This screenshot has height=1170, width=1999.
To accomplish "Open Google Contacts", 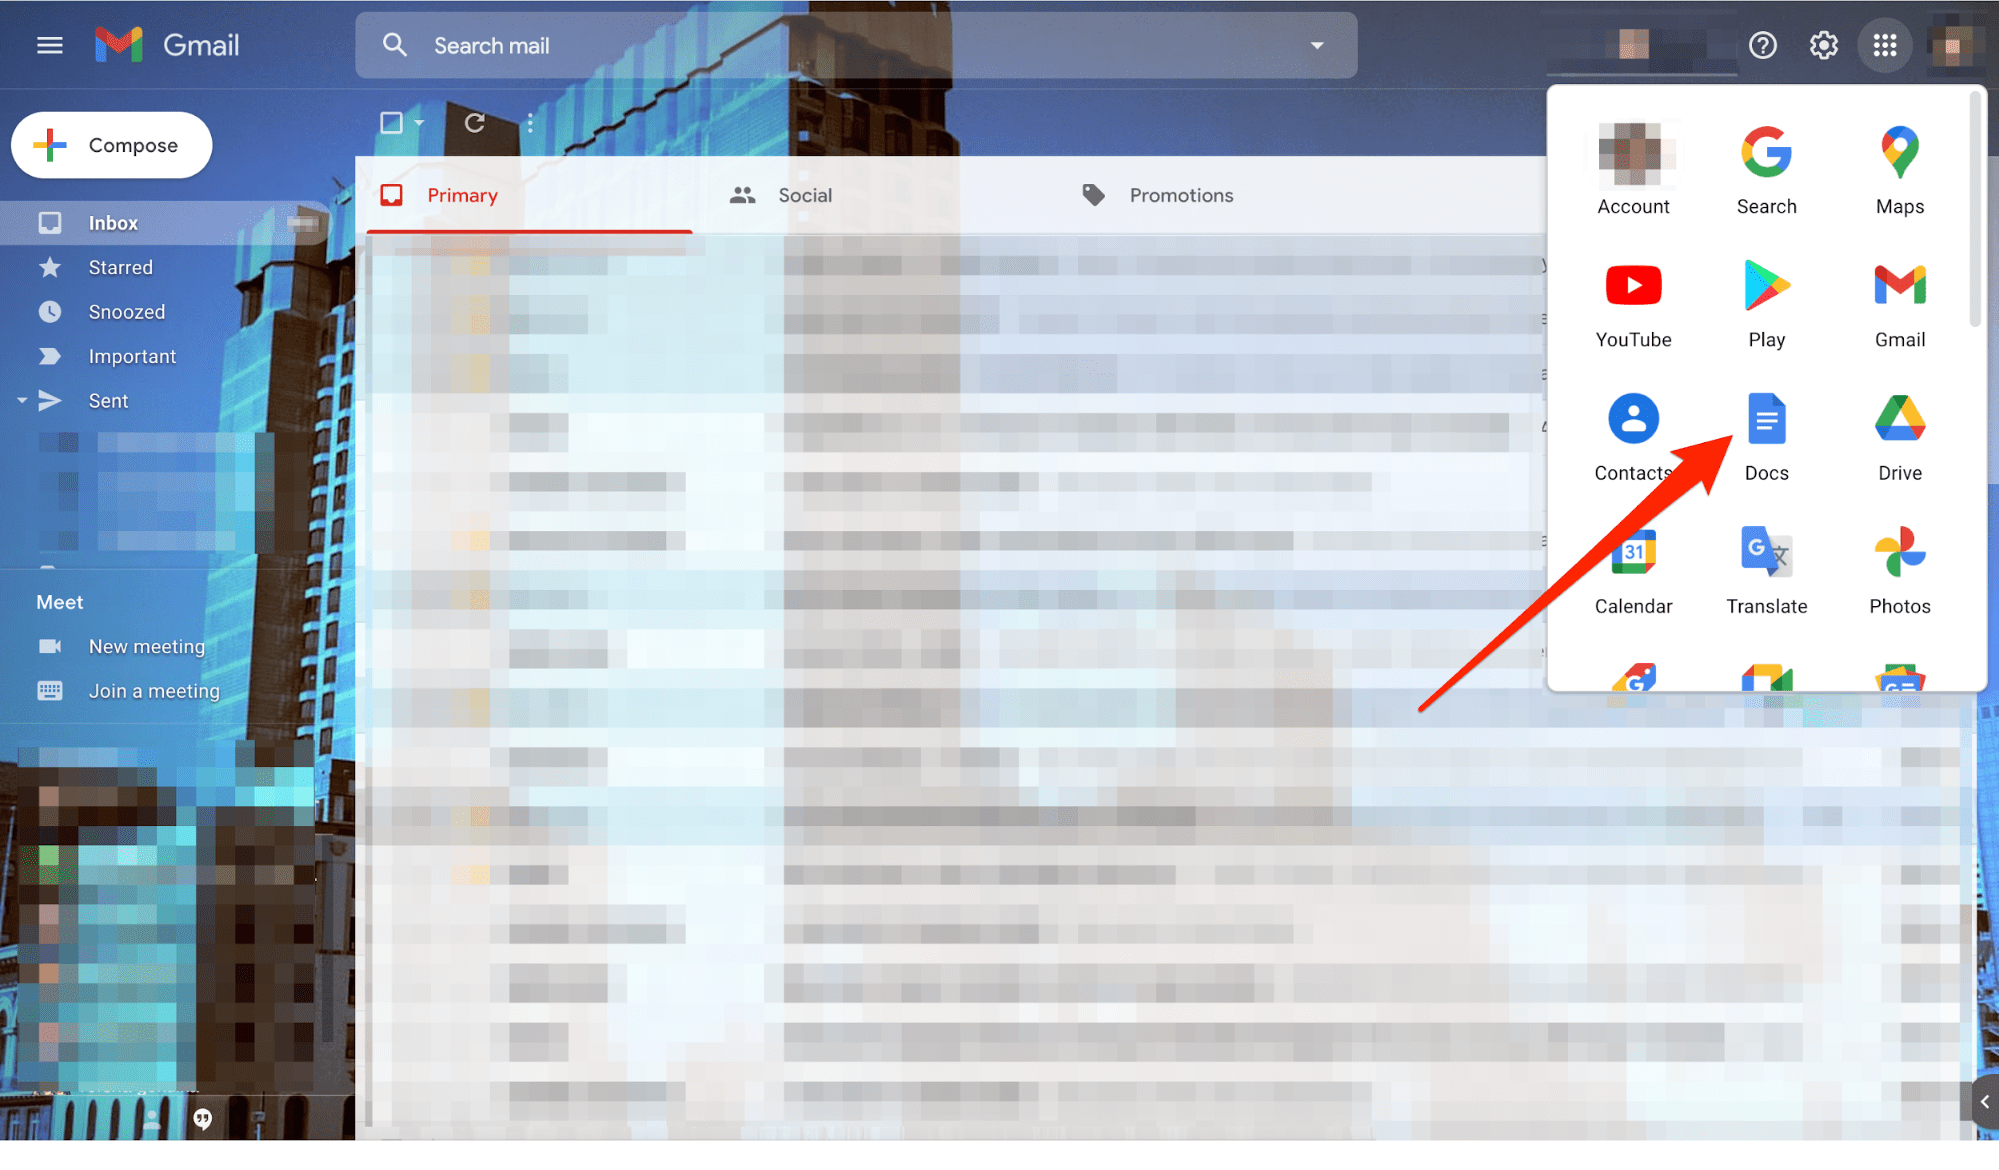I will click(1633, 435).
